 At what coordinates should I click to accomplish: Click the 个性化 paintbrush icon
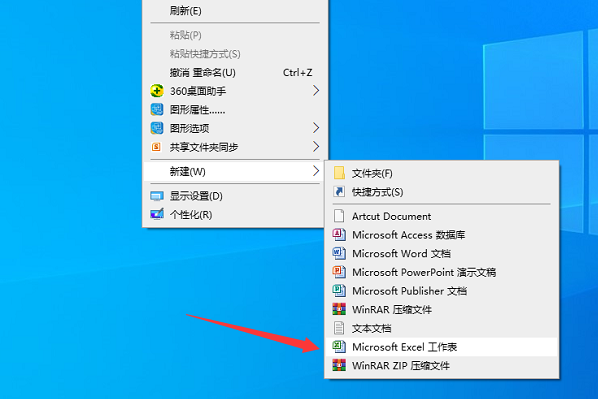[x=157, y=214]
